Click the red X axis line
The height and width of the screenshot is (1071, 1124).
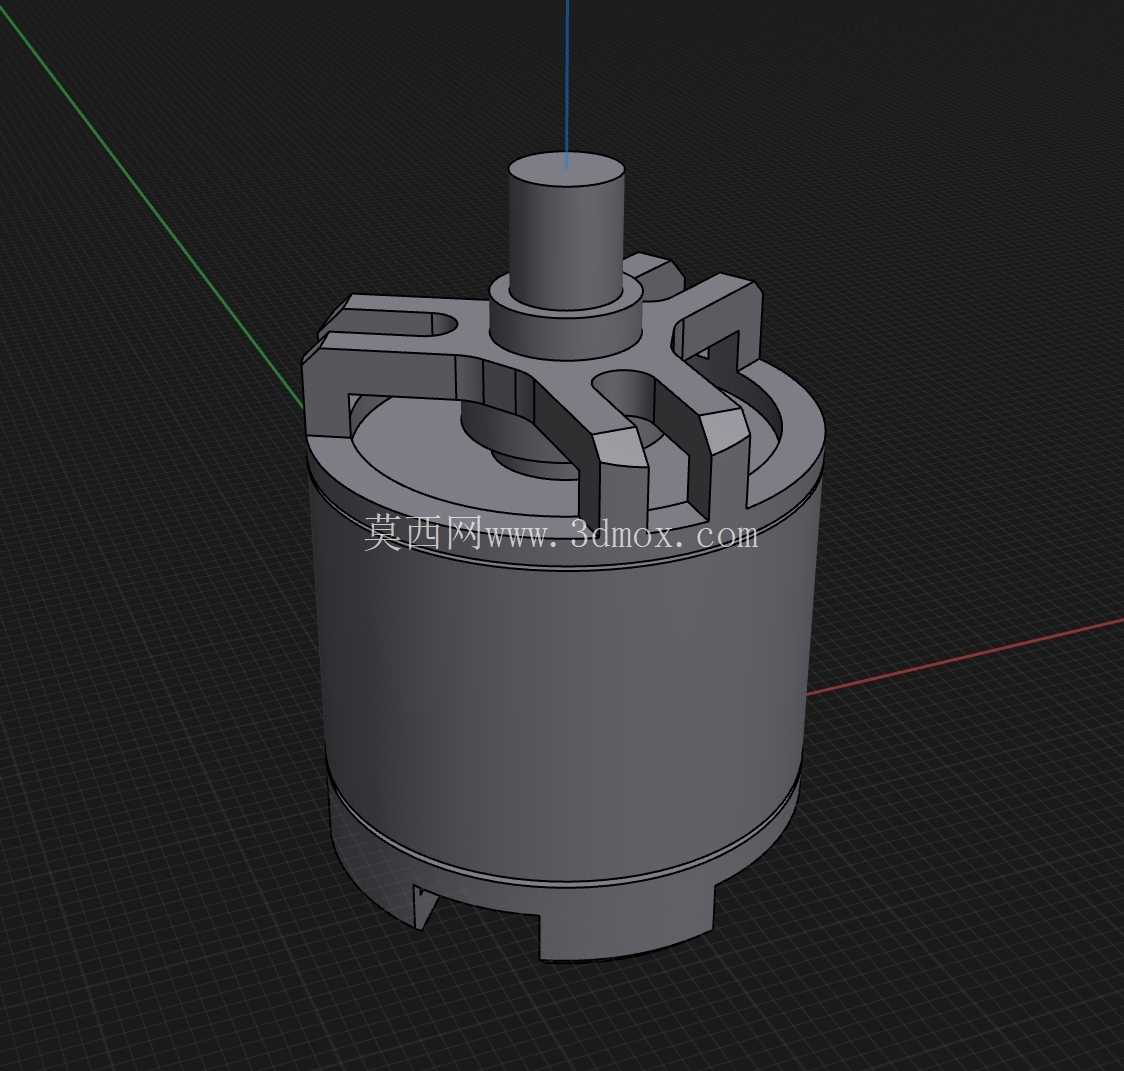pos(965,657)
